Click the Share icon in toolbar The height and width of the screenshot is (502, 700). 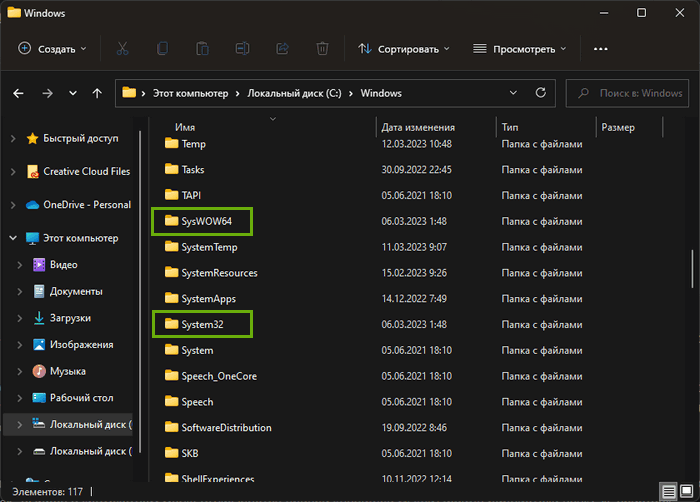click(282, 48)
